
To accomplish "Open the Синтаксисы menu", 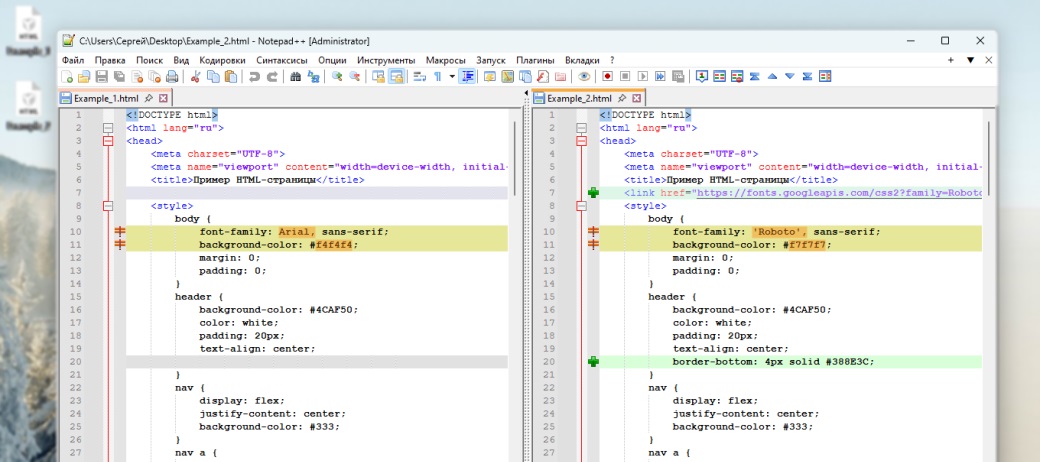I will coord(282,60).
